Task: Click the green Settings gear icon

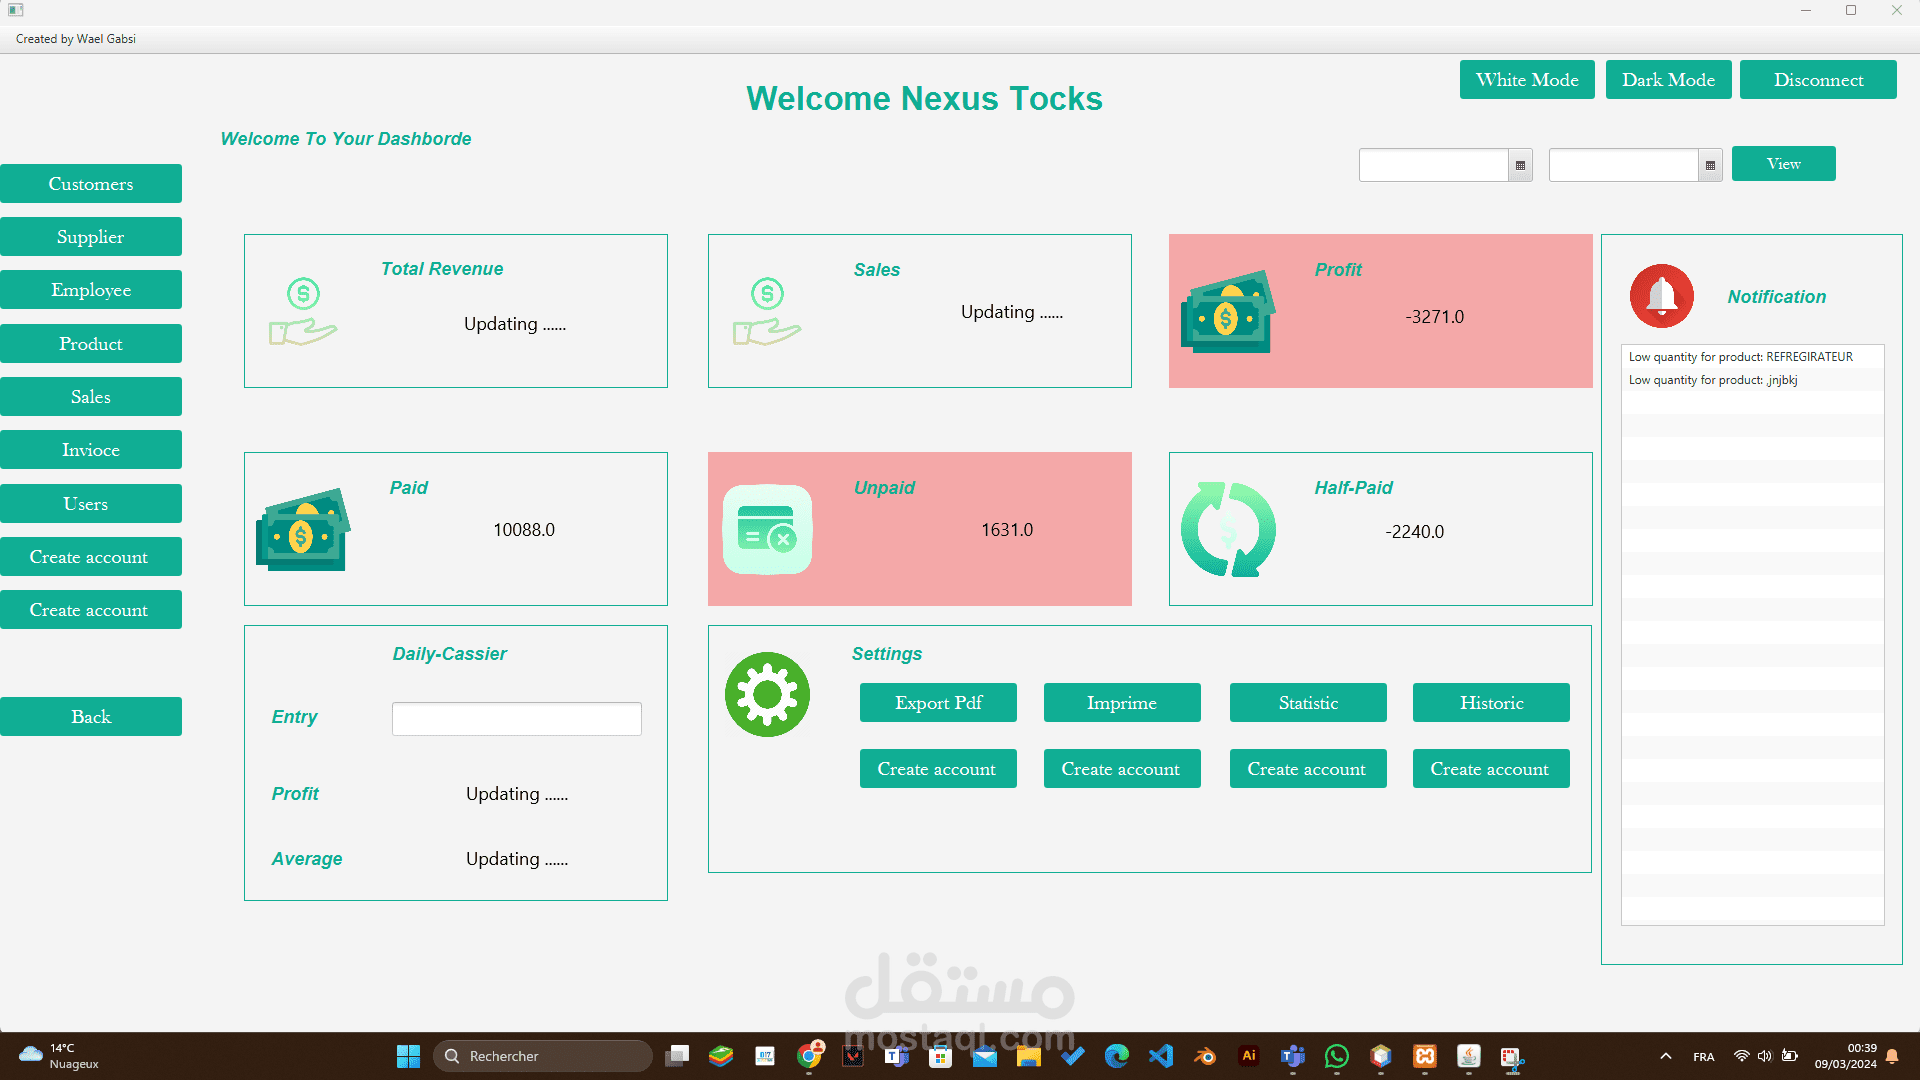Action: coord(767,695)
